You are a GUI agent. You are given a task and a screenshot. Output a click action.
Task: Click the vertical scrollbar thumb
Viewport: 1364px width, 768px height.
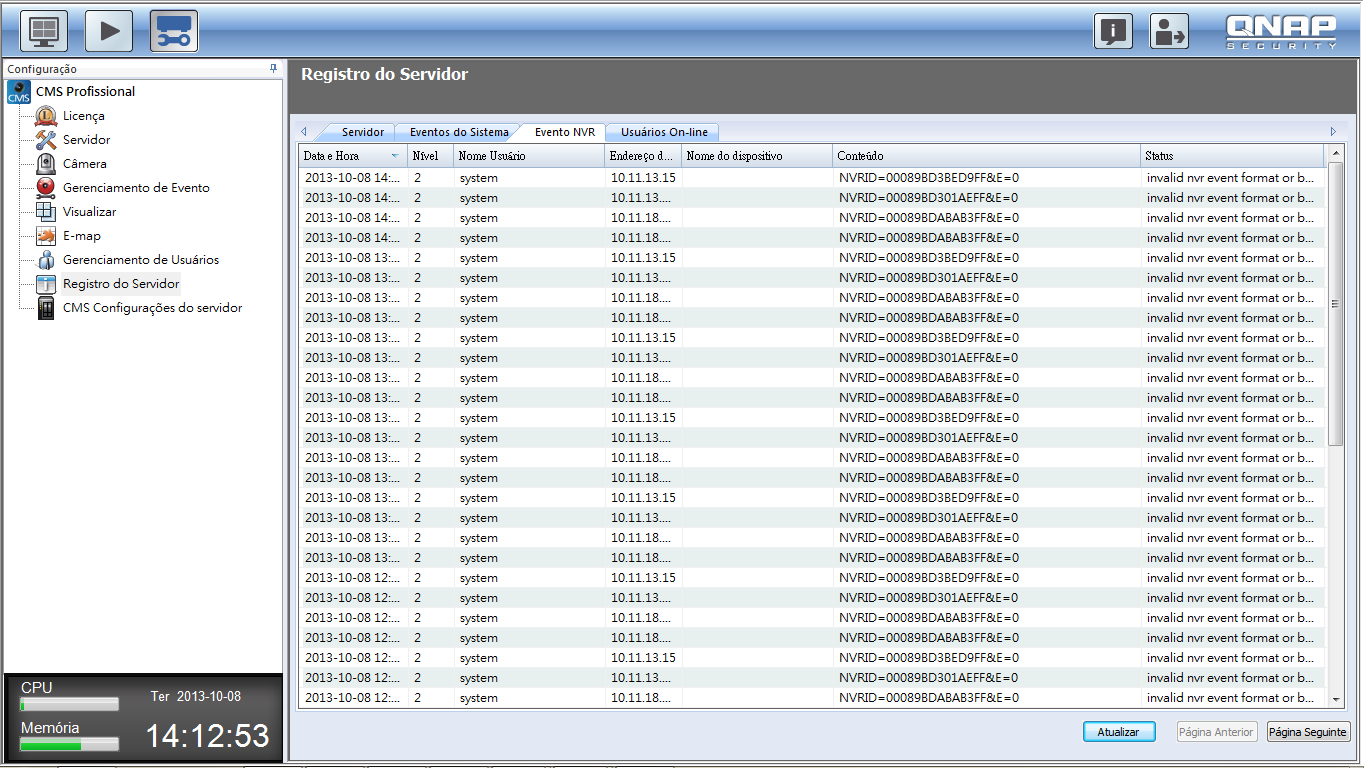tap(1335, 304)
